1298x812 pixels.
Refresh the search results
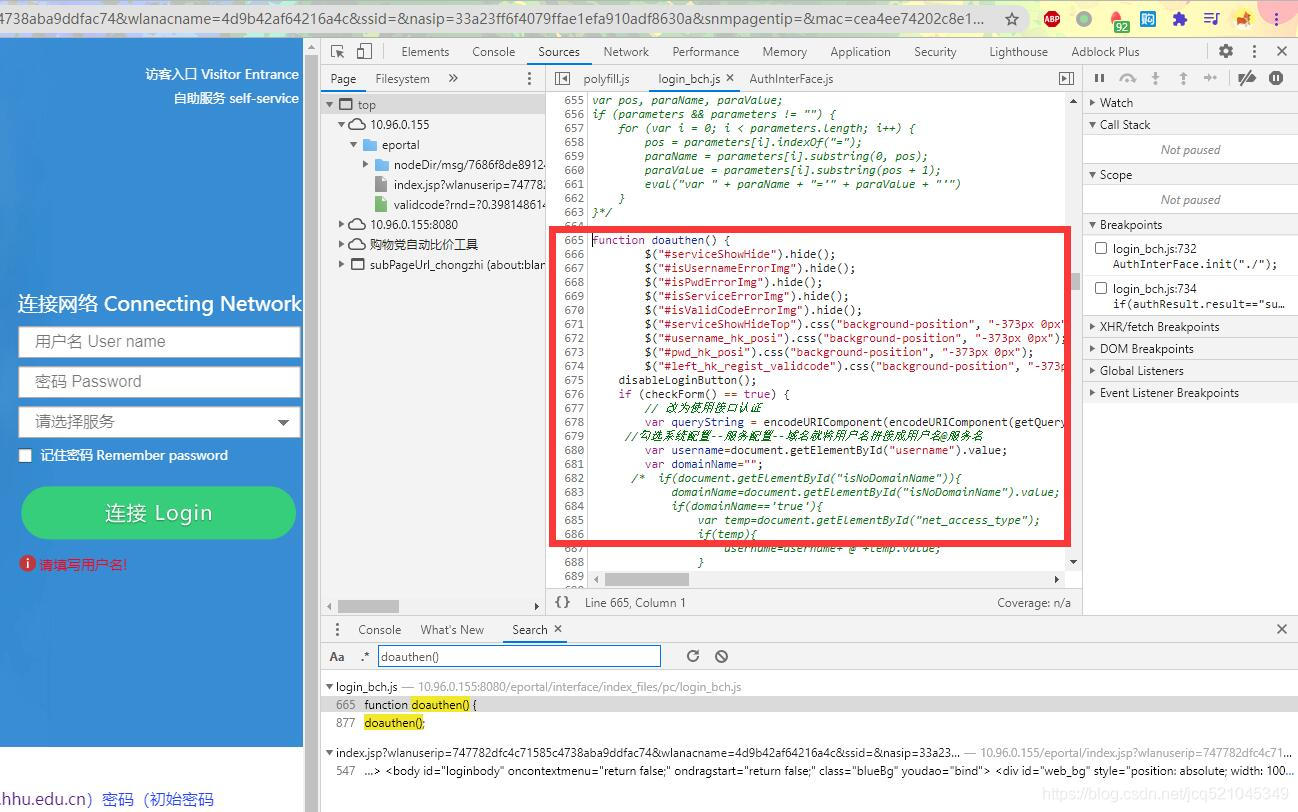coord(692,656)
